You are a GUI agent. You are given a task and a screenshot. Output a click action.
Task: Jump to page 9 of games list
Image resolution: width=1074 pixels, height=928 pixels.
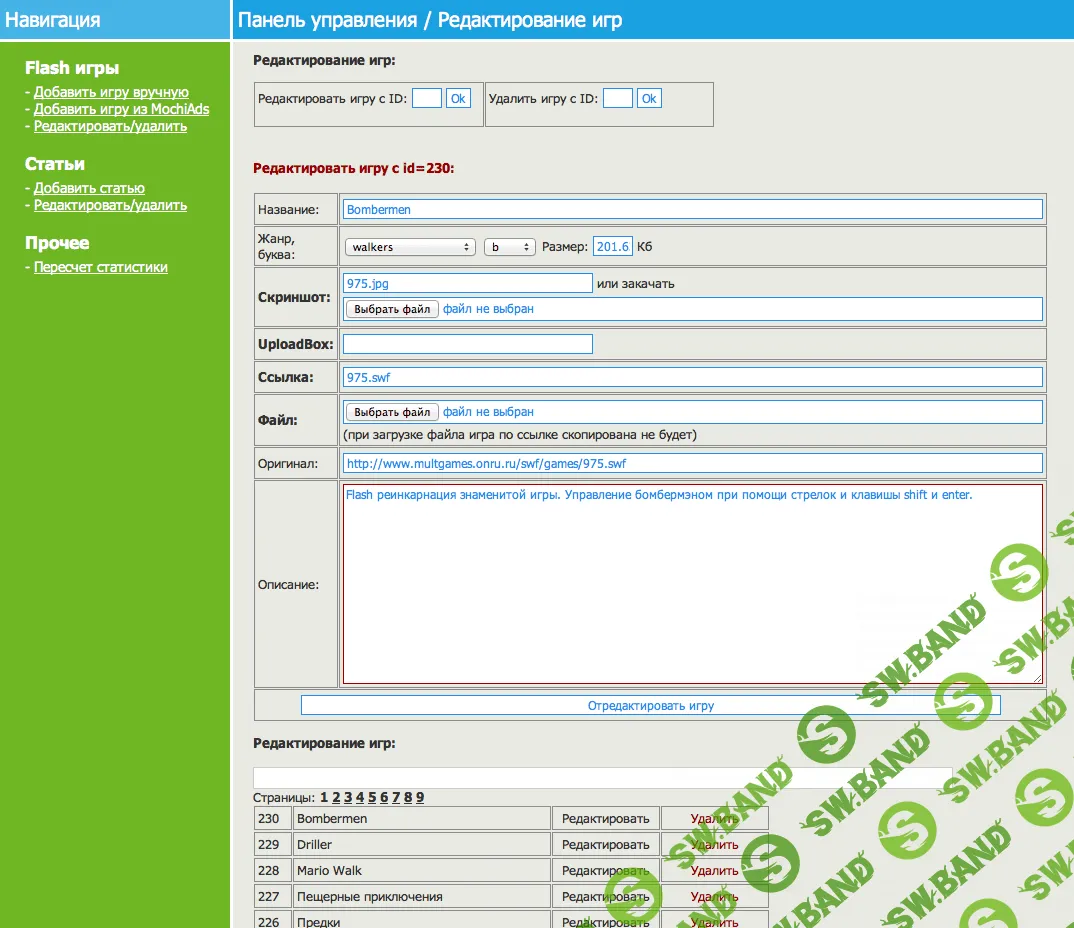(420, 797)
